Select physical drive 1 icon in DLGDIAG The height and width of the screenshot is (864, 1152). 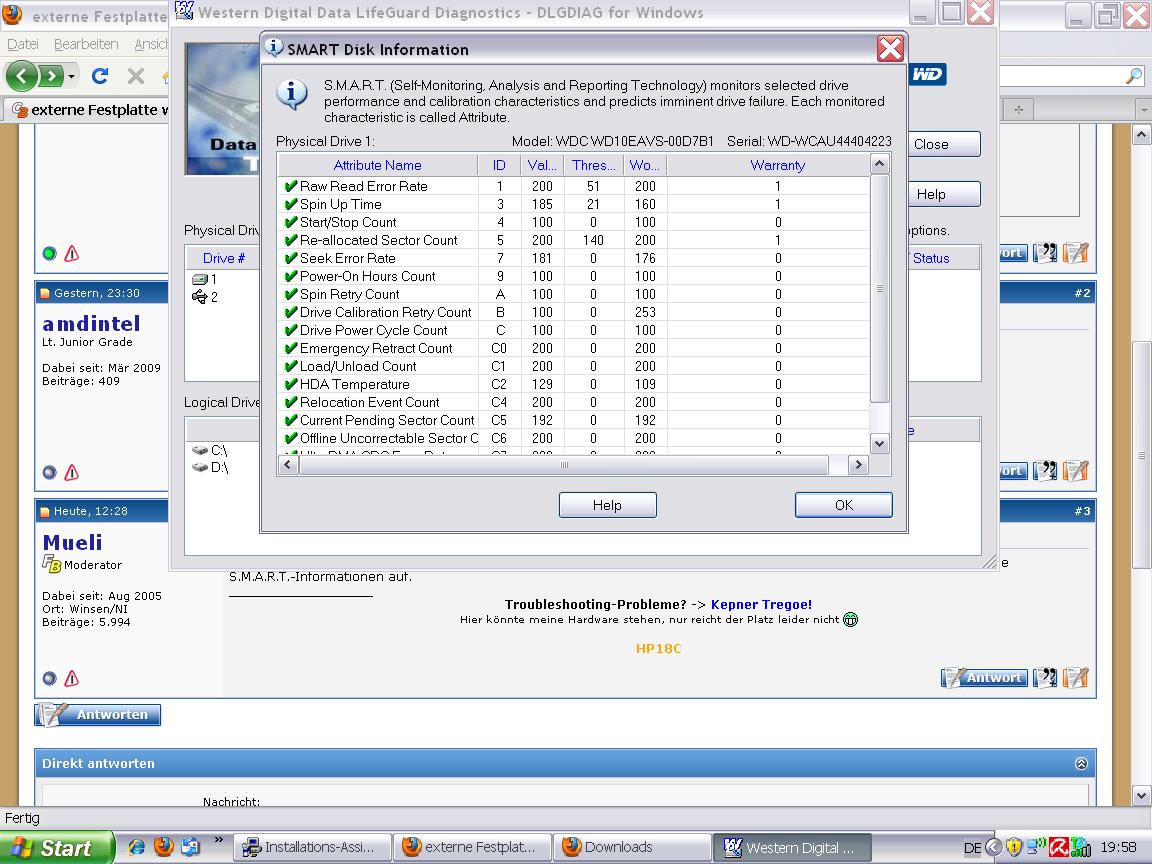point(199,279)
